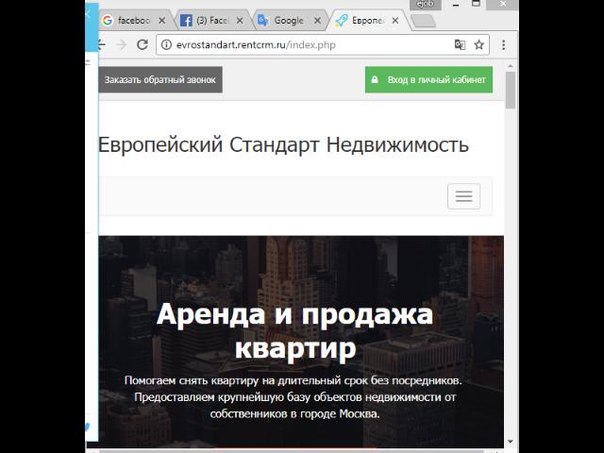Viewport: 604px width, 453px height.
Task: Click the scrollbar up arrow
Action: [510, 67]
